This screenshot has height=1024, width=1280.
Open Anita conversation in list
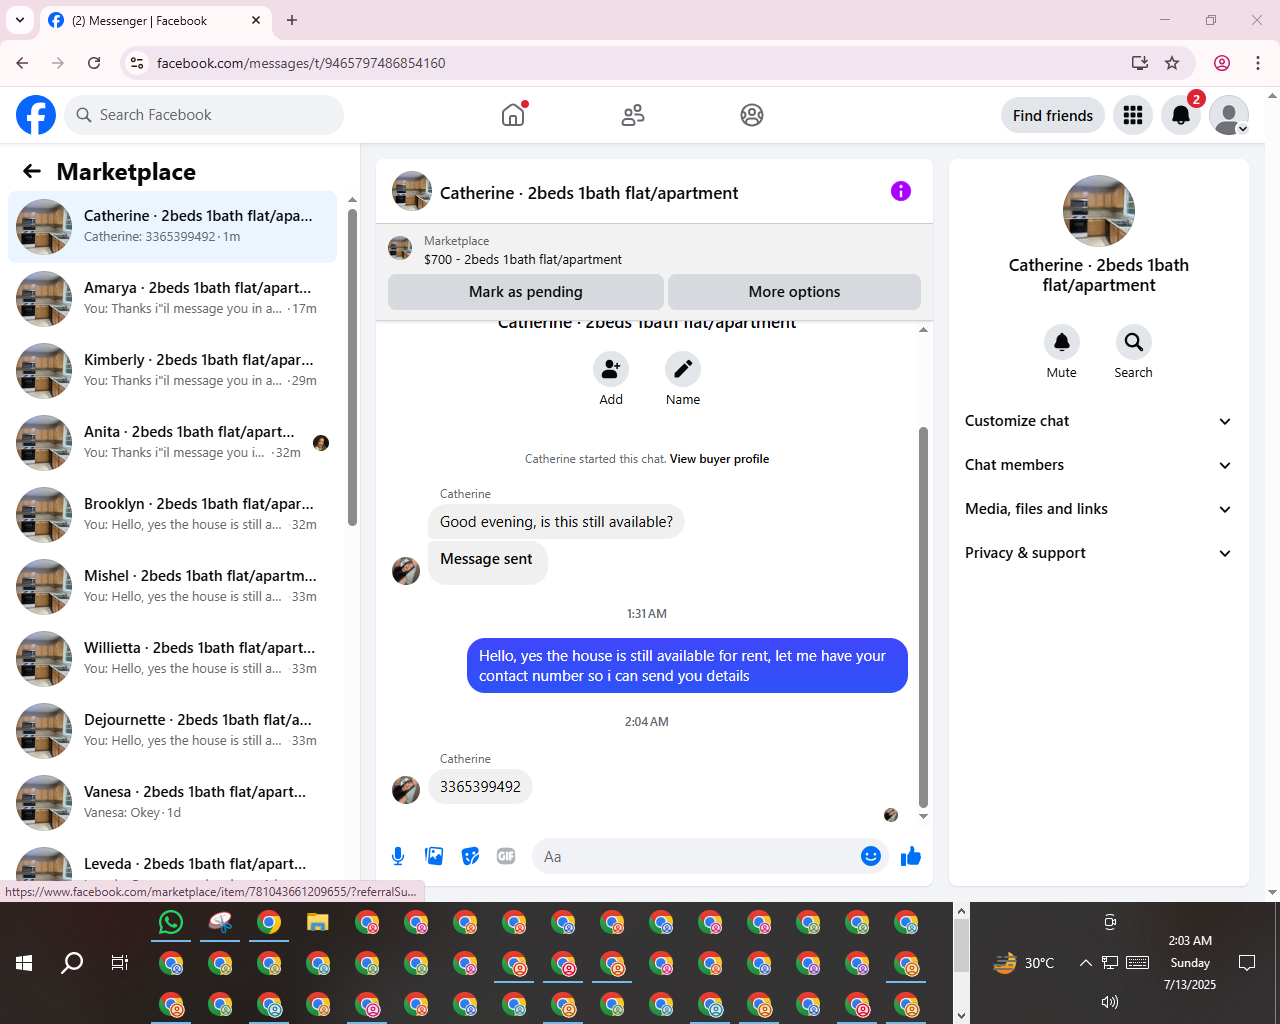pos(172,443)
